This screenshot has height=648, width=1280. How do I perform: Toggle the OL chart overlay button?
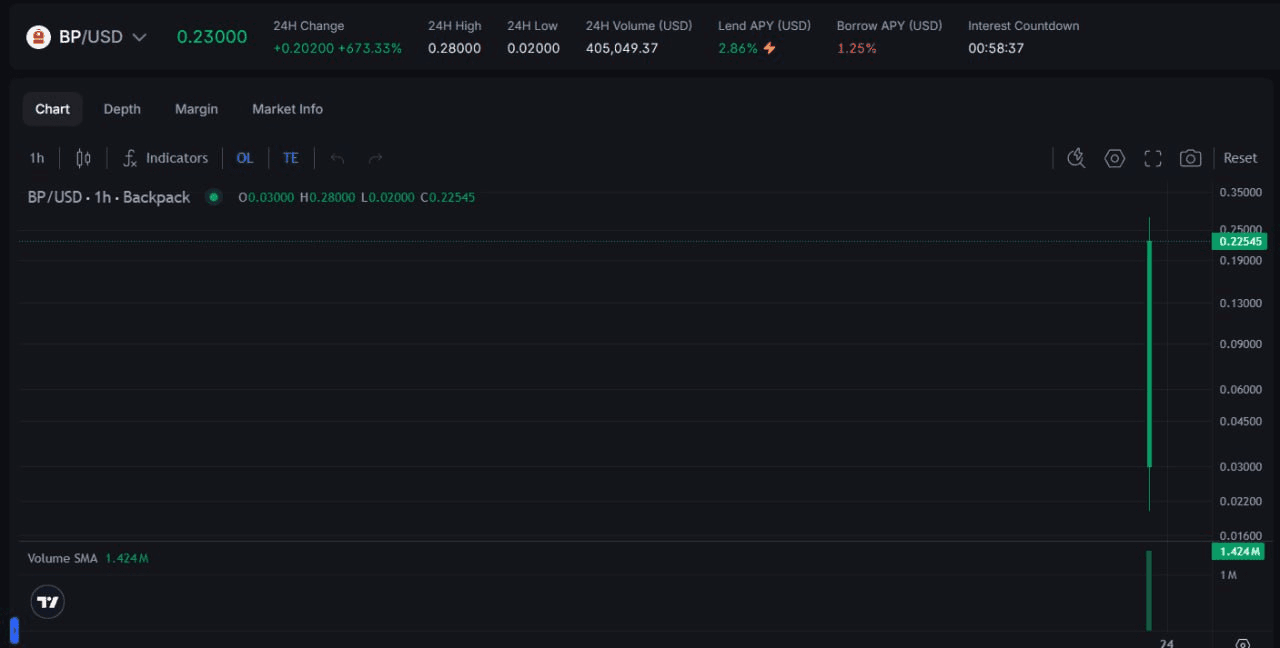click(245, 158)
